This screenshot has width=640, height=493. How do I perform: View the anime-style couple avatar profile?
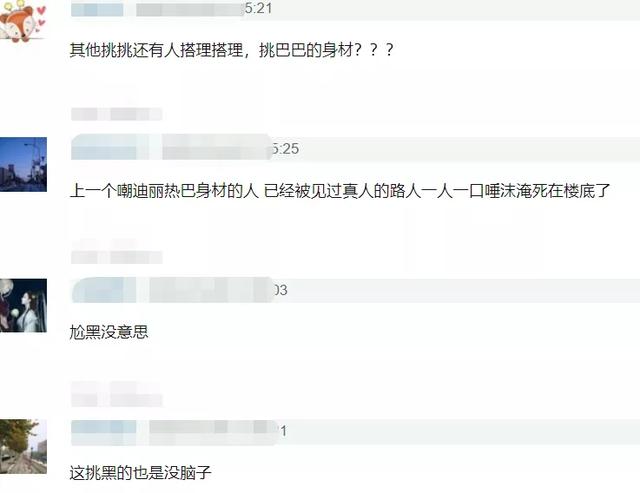(x=23, y=305)
